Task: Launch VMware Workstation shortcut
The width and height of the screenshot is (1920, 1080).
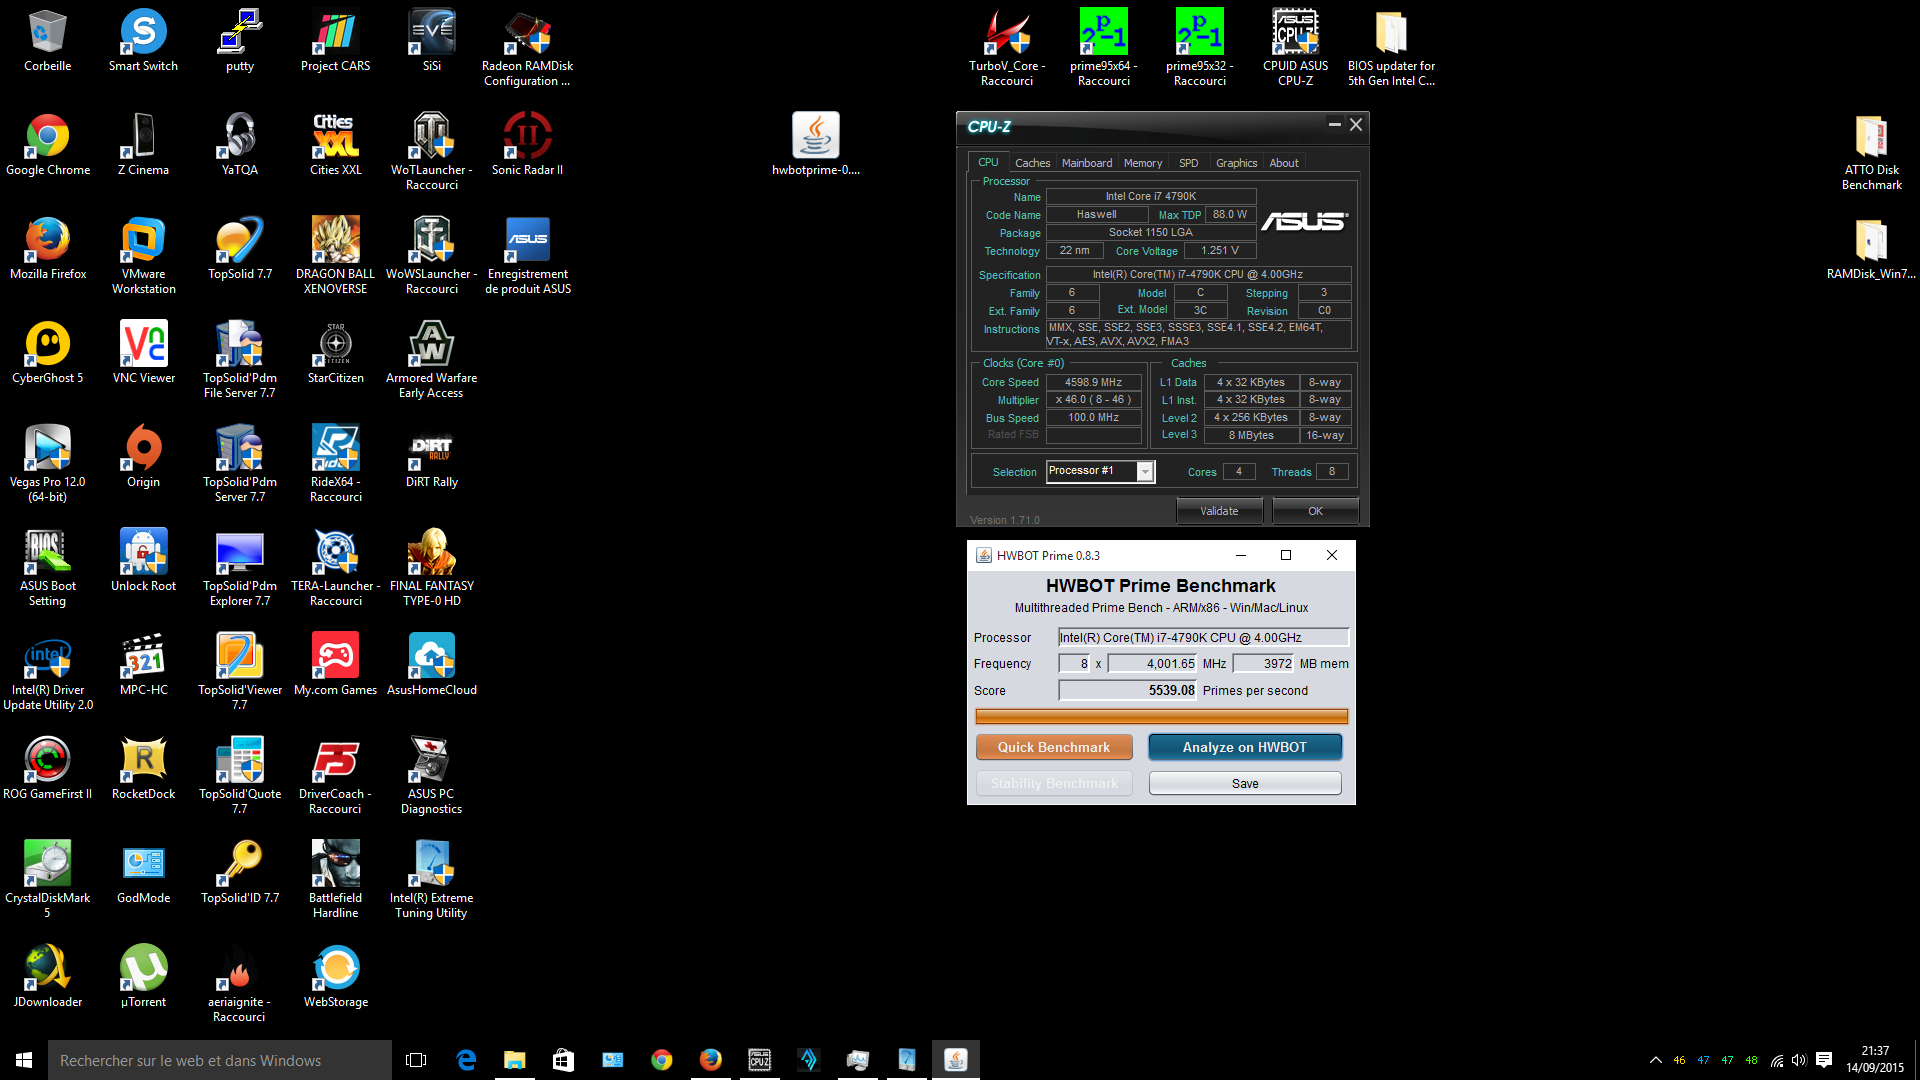Action: (143, 256)
